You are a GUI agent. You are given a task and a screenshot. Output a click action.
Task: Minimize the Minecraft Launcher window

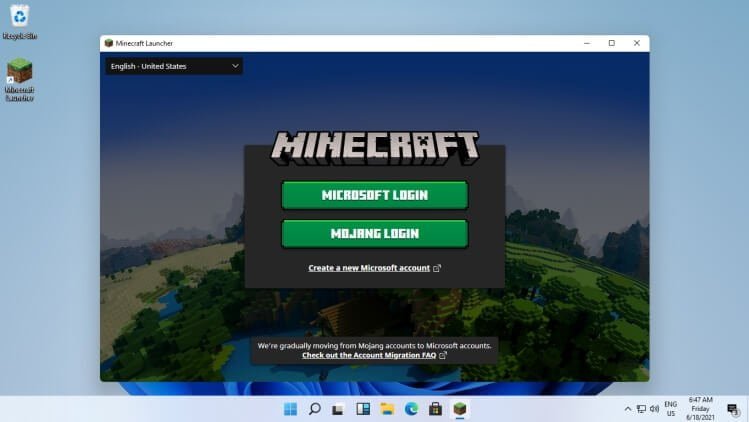point(587,43)
